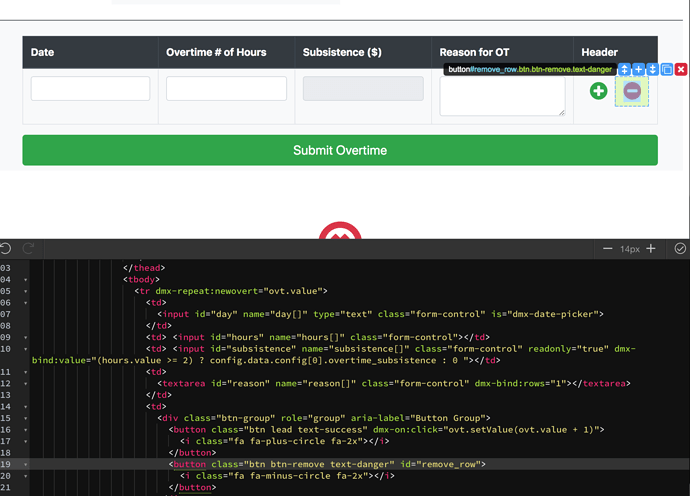Image resolution: width=690 pixels, height=496 pixels.
Task: Collapse the tbody code fold arrow
Action: 26,280
